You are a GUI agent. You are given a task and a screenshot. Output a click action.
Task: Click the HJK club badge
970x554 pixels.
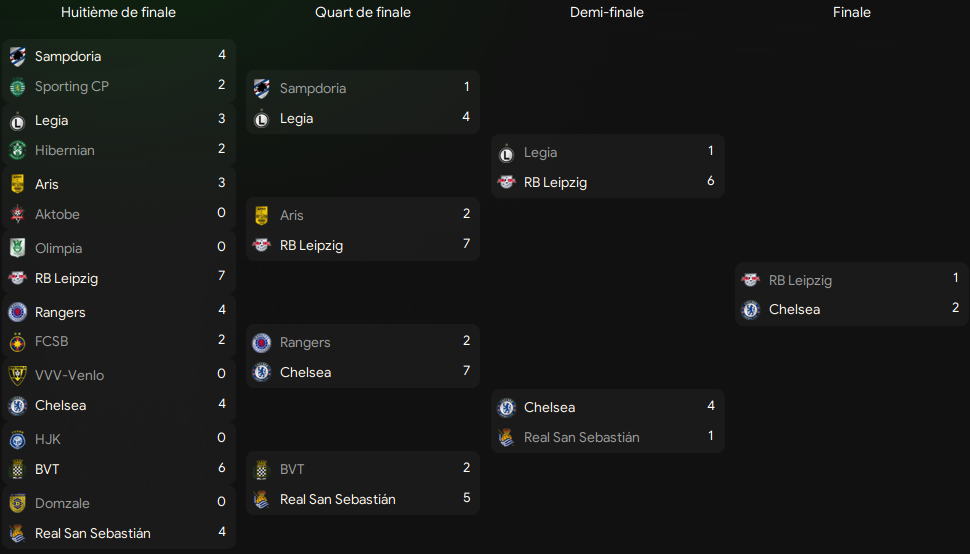[x=17, y=439]
